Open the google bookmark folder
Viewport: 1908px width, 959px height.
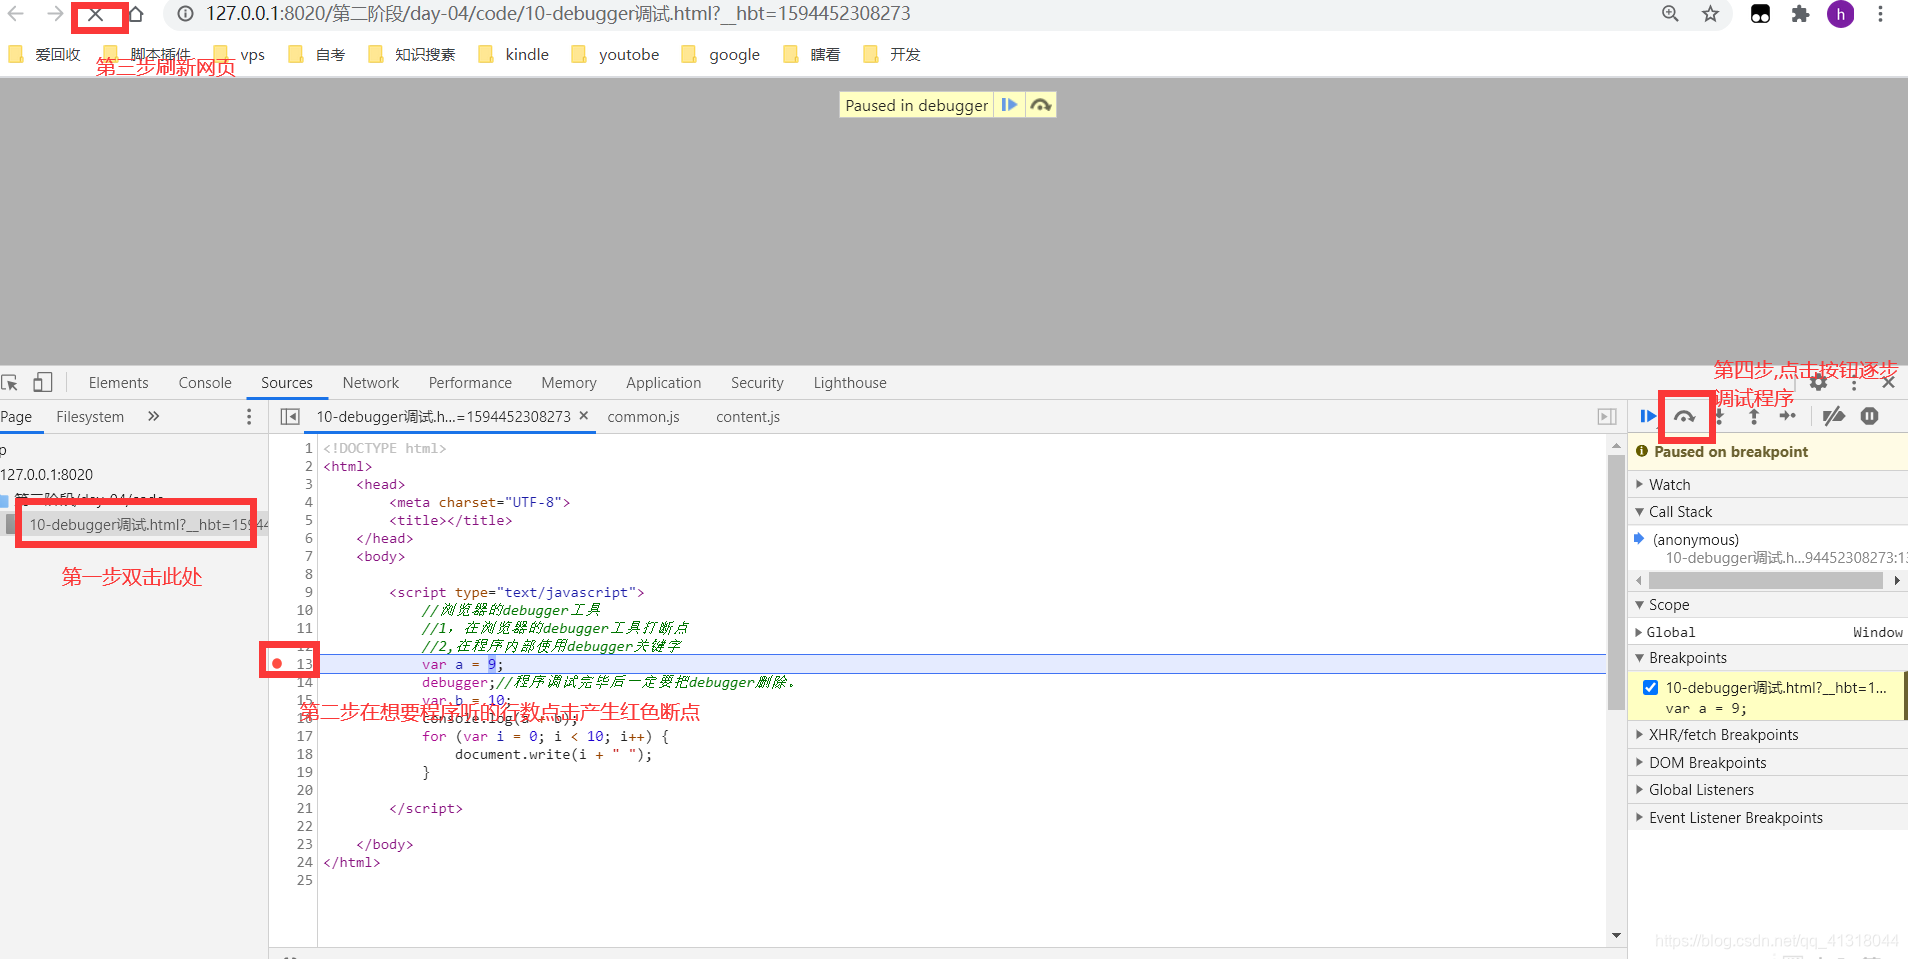[721, 54]
